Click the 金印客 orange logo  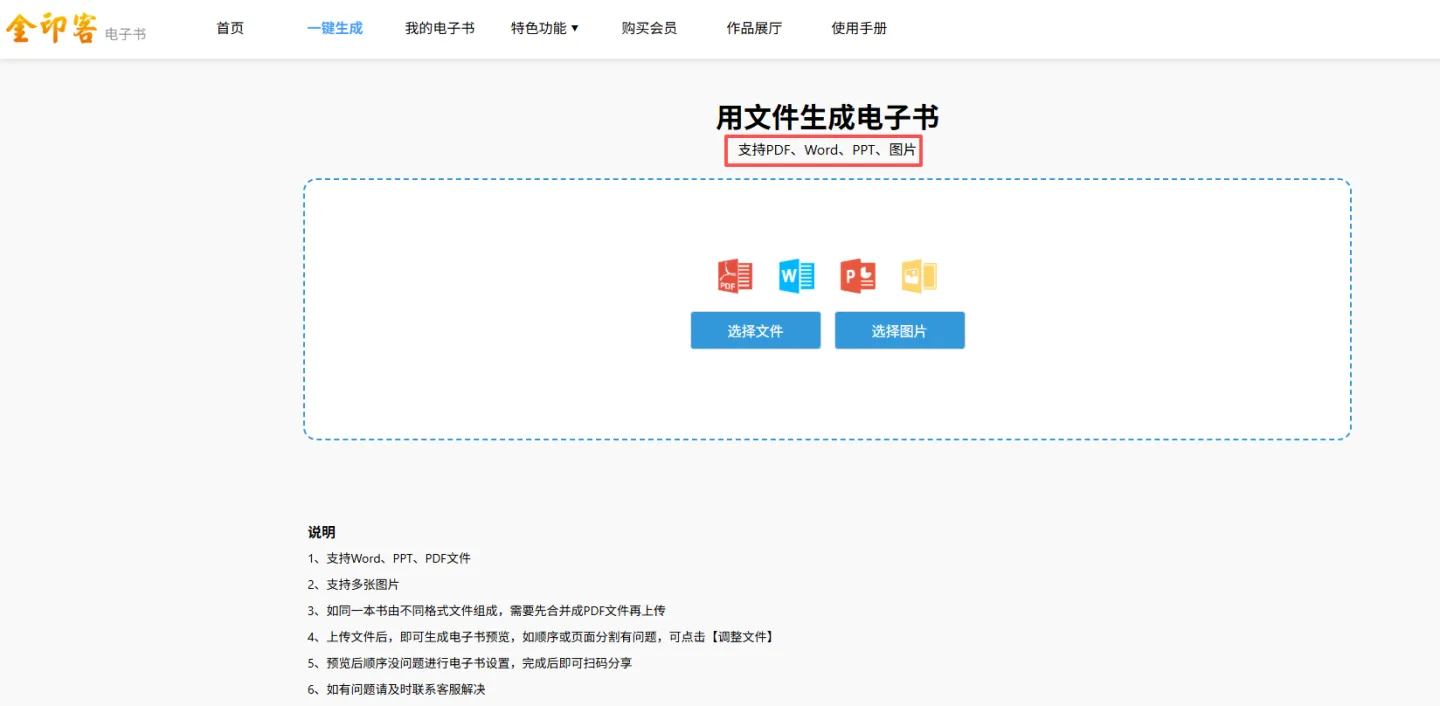point(52,28)
